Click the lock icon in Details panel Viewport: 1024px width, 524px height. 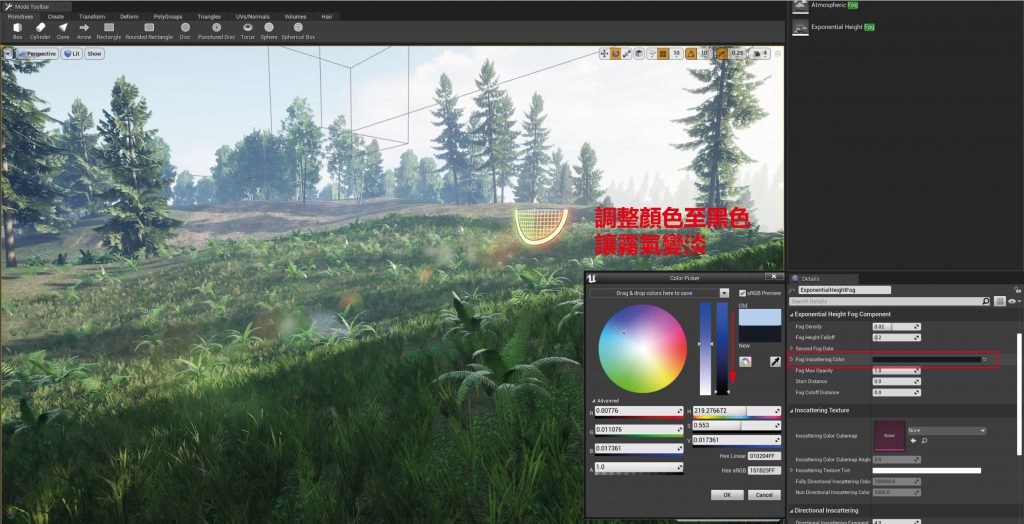tap(1019, 289)
